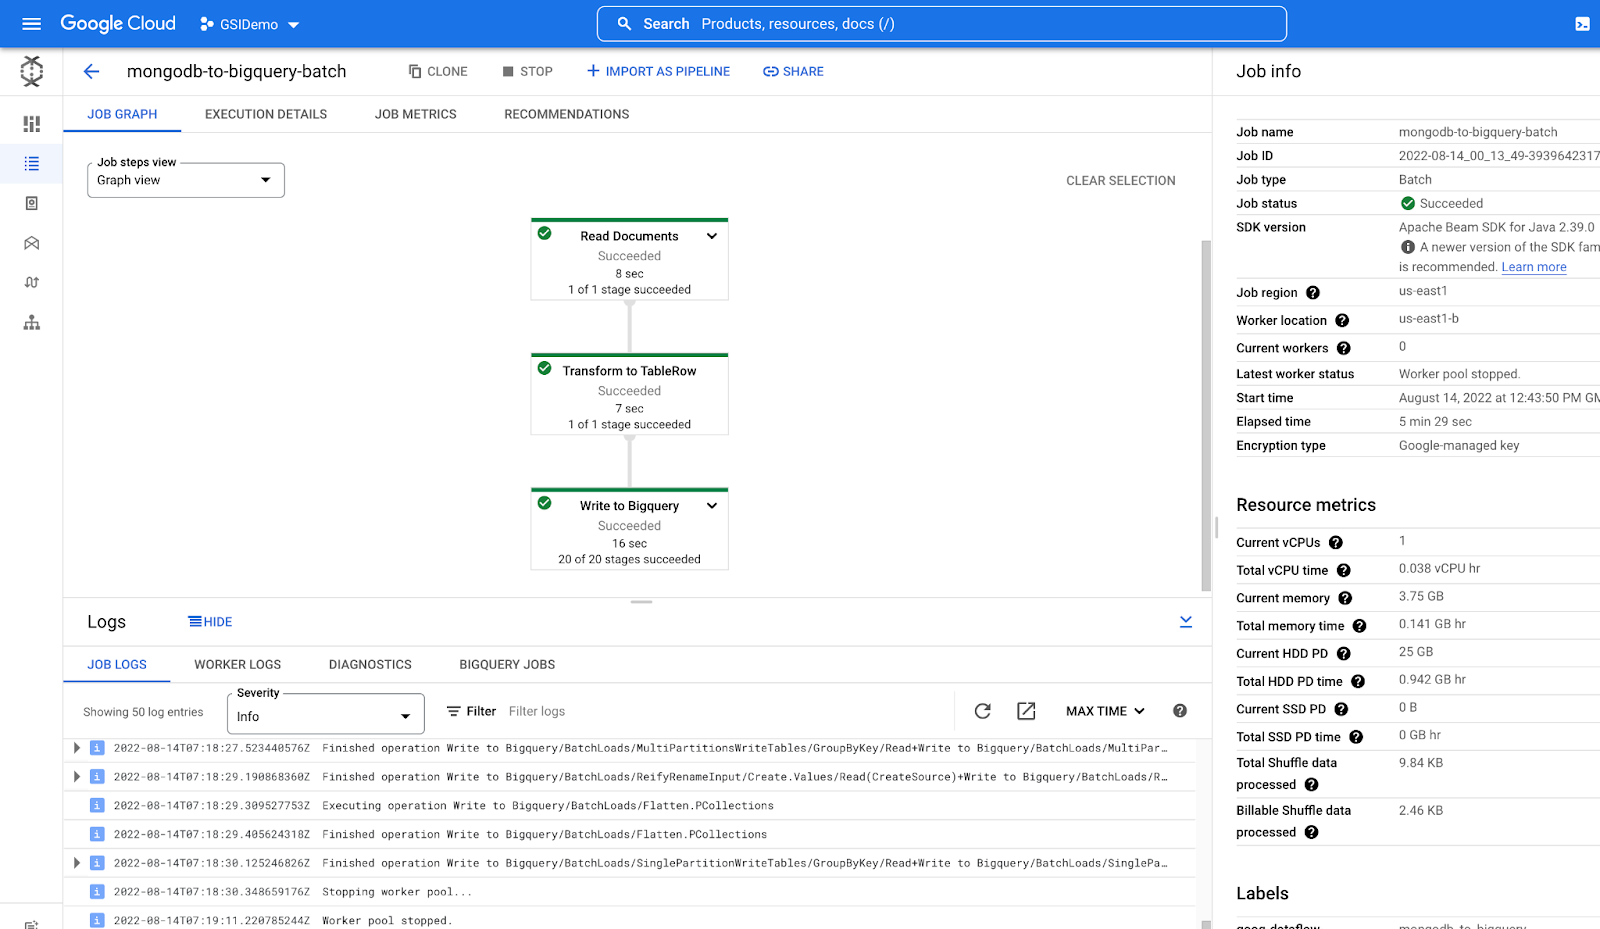The height and width of the screenshot is (929, 1600).
Task: Open the Pipelines sidebar icon
Action: pos(32,282)
